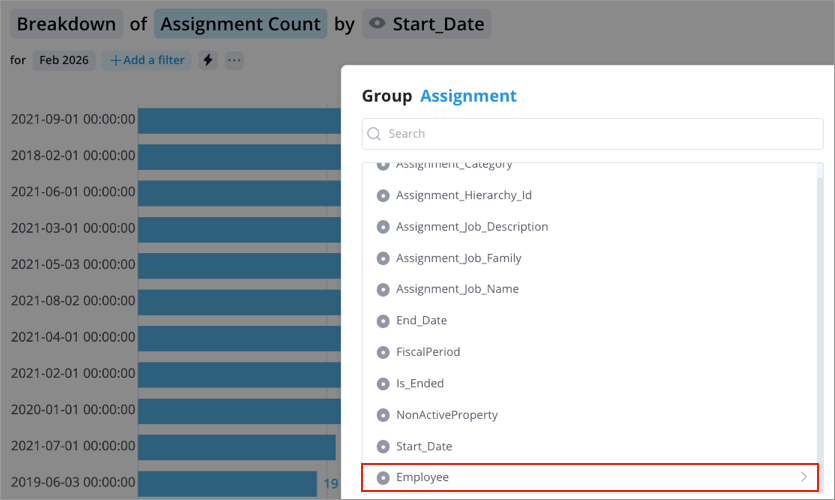The height and width of the screenshot is (500, 835).
Task: Choose Assignment_Job_Family from the list
Action: [x=458, y=258]
